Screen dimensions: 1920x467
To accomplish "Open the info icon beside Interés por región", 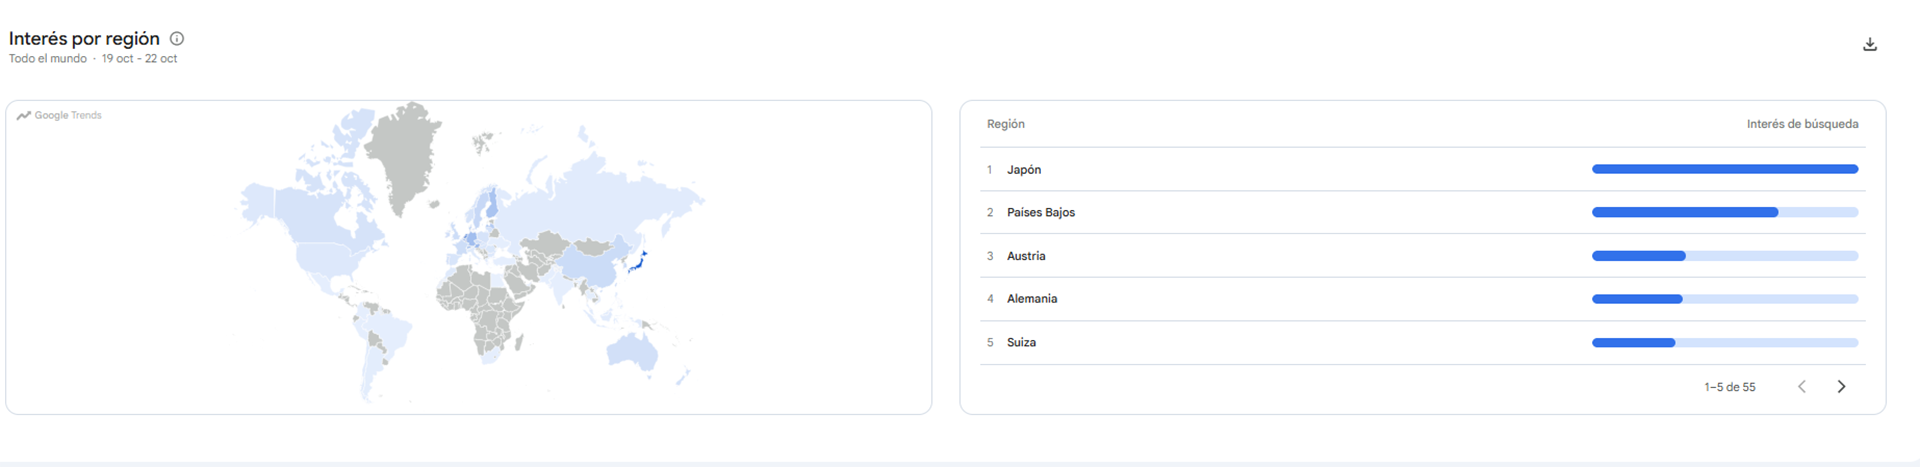I will coord(177,39).
